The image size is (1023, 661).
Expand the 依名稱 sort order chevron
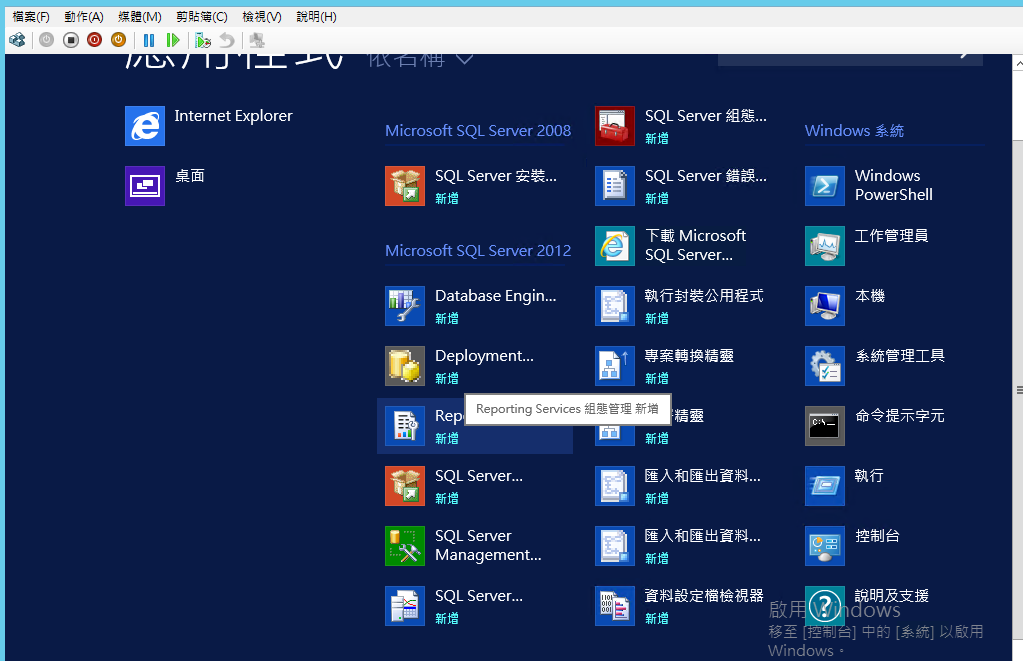click(x=465, y=59)
